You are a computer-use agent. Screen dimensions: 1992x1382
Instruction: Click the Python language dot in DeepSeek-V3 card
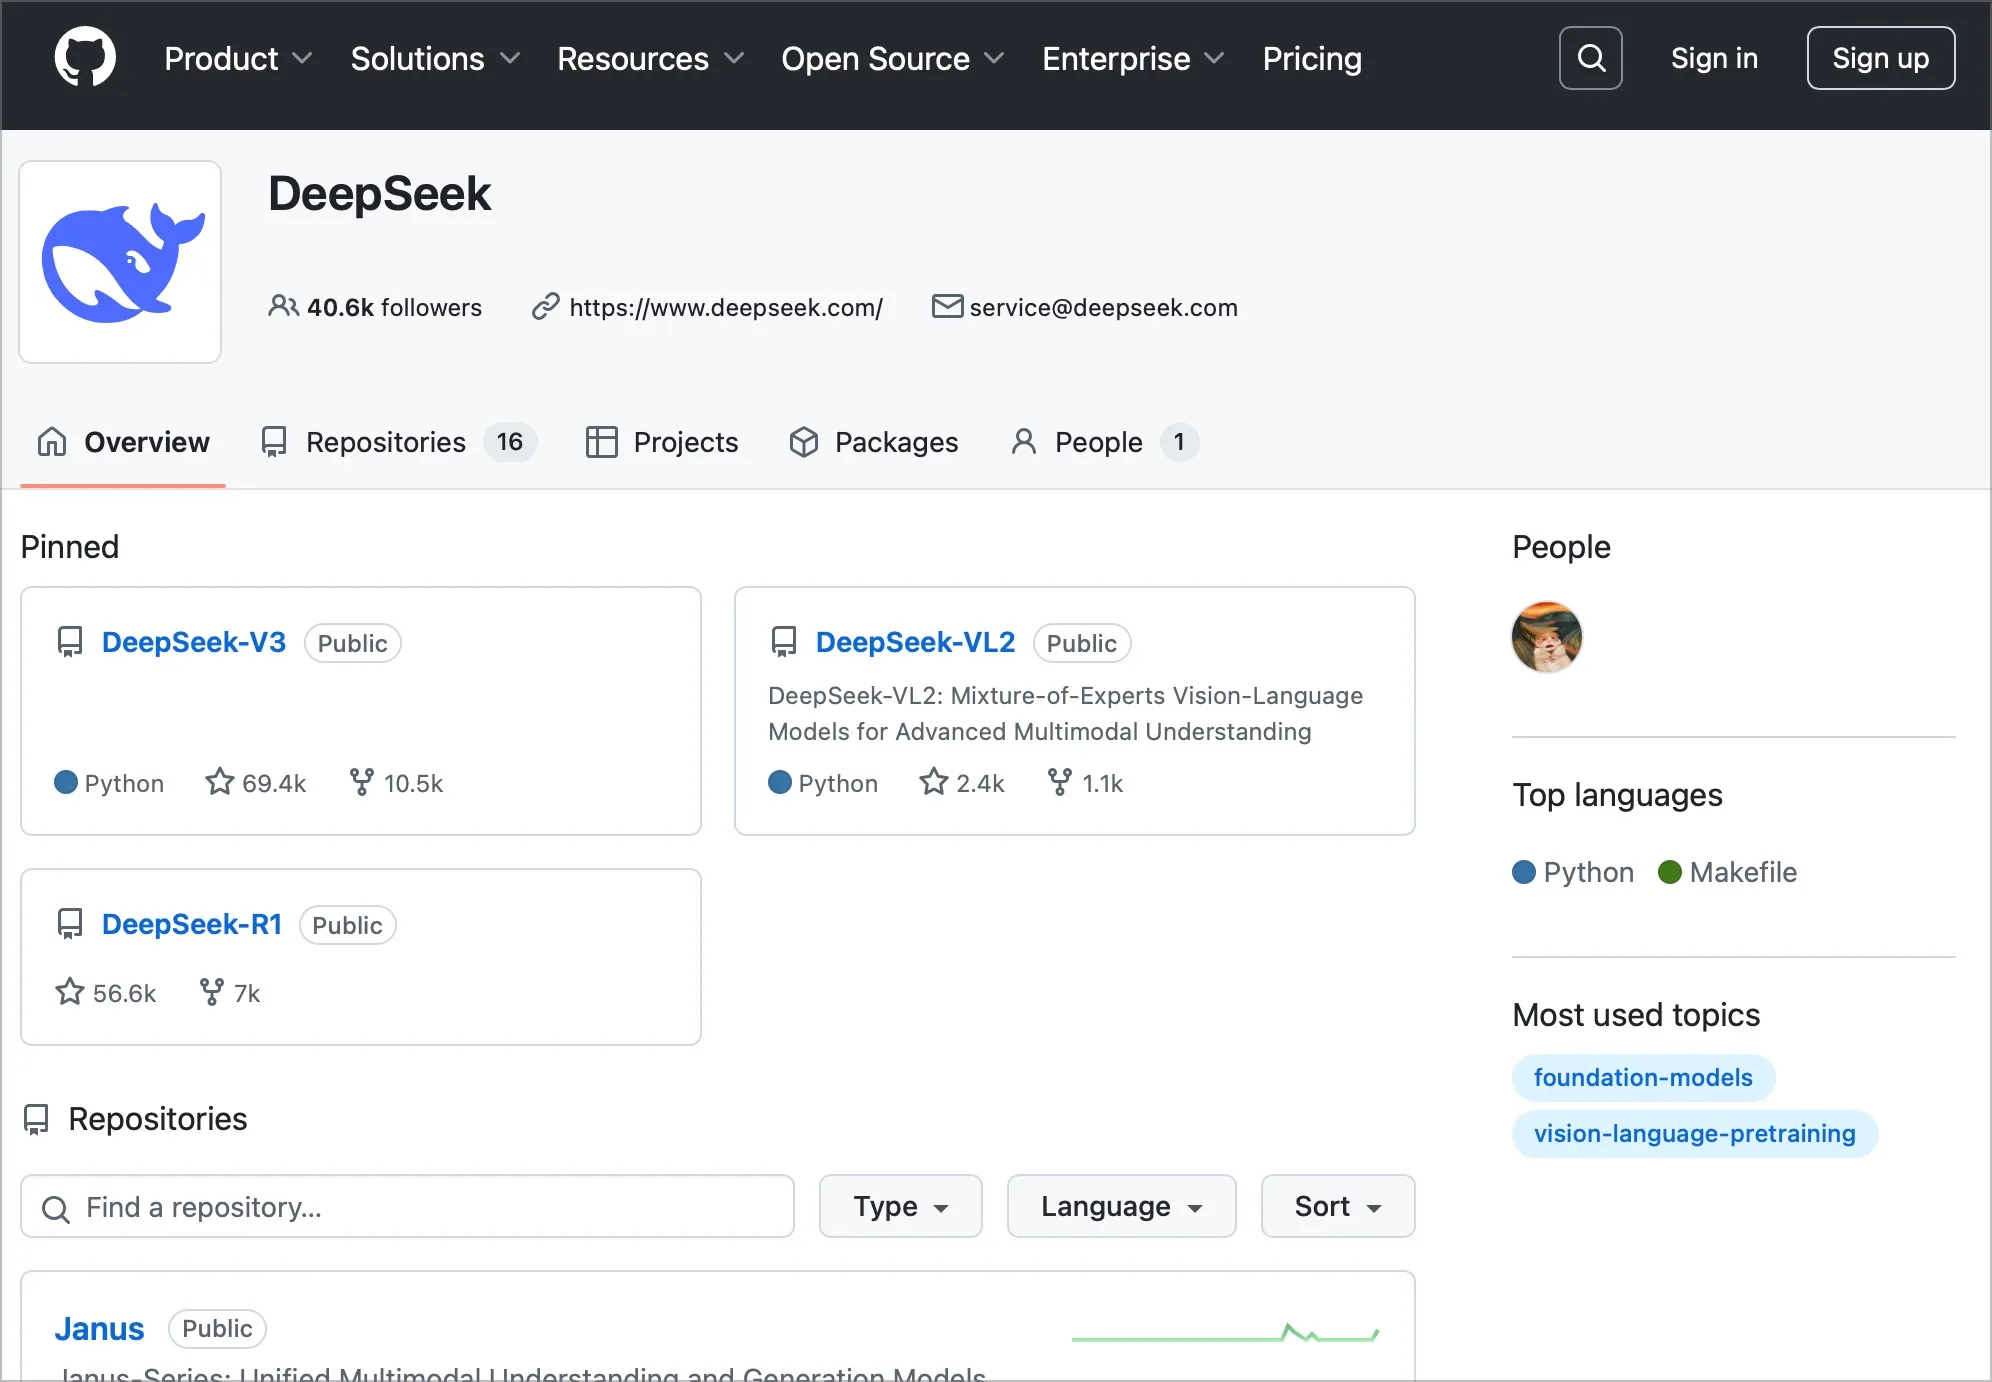66,782
